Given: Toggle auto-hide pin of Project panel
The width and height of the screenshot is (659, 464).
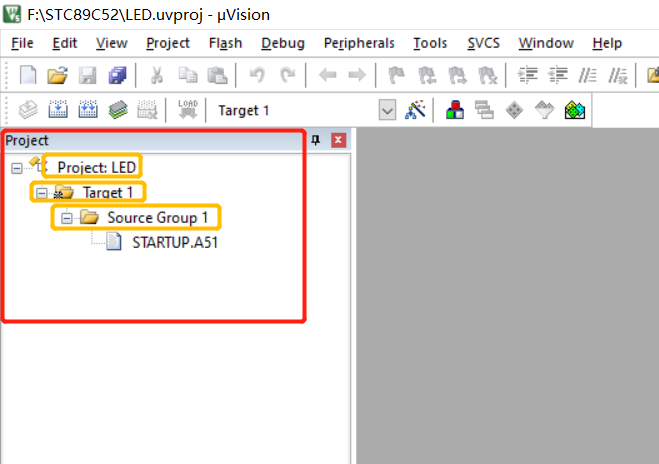Looking at the screenshot, I should [x=316, y=140].
